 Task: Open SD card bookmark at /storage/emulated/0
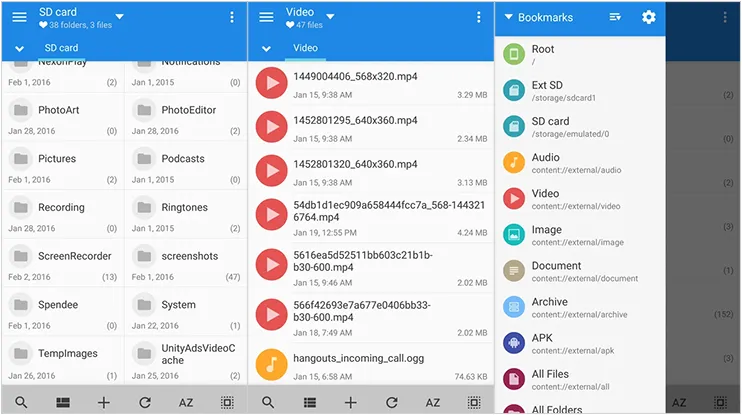pos(580,126)
